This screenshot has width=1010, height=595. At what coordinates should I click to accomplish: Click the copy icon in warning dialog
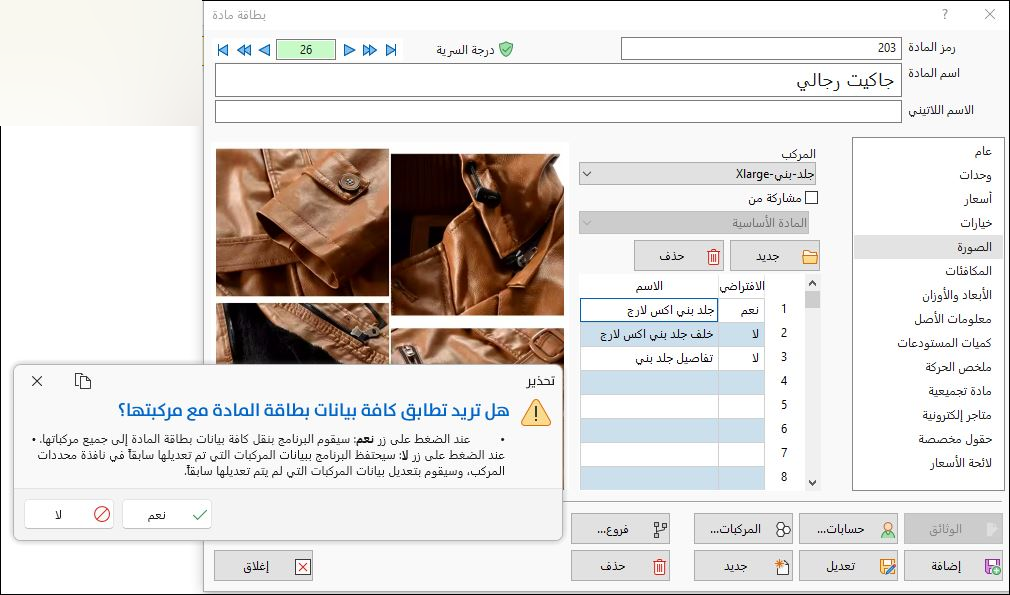(82, 381)
